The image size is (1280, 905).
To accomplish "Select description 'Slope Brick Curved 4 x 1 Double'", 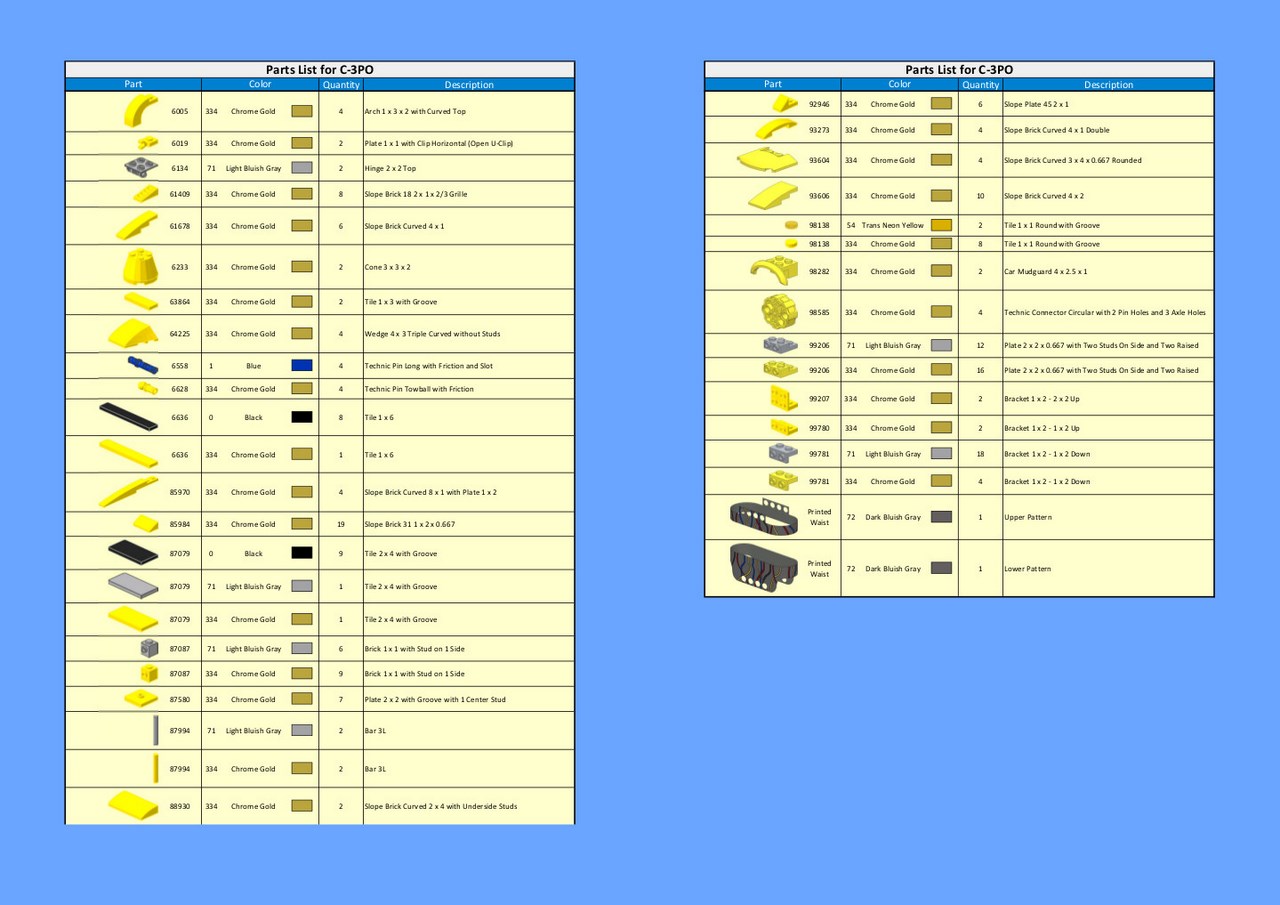I will point(1056,130).
